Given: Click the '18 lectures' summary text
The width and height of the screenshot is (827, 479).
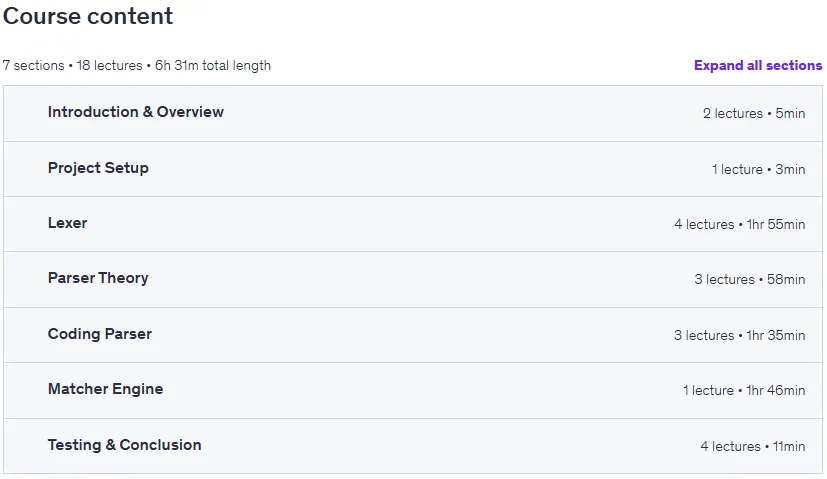Looking at the screenshot, I should [110, 65].
